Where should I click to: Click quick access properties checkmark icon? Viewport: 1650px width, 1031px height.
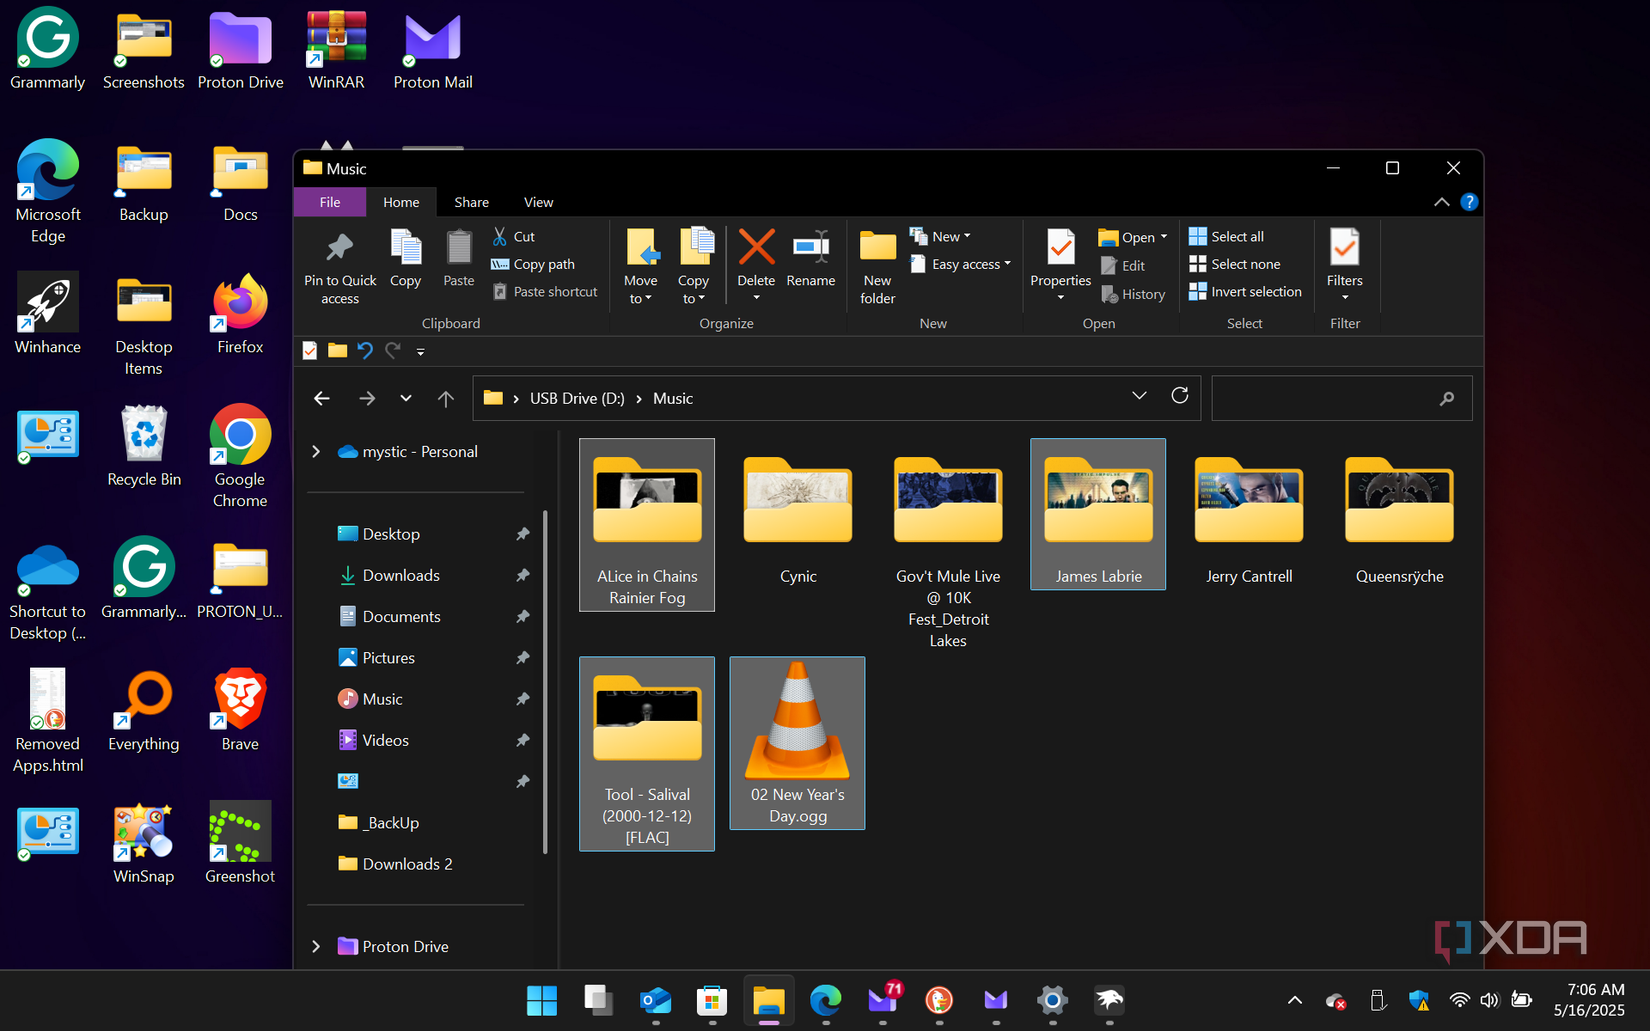coord(310,351)
